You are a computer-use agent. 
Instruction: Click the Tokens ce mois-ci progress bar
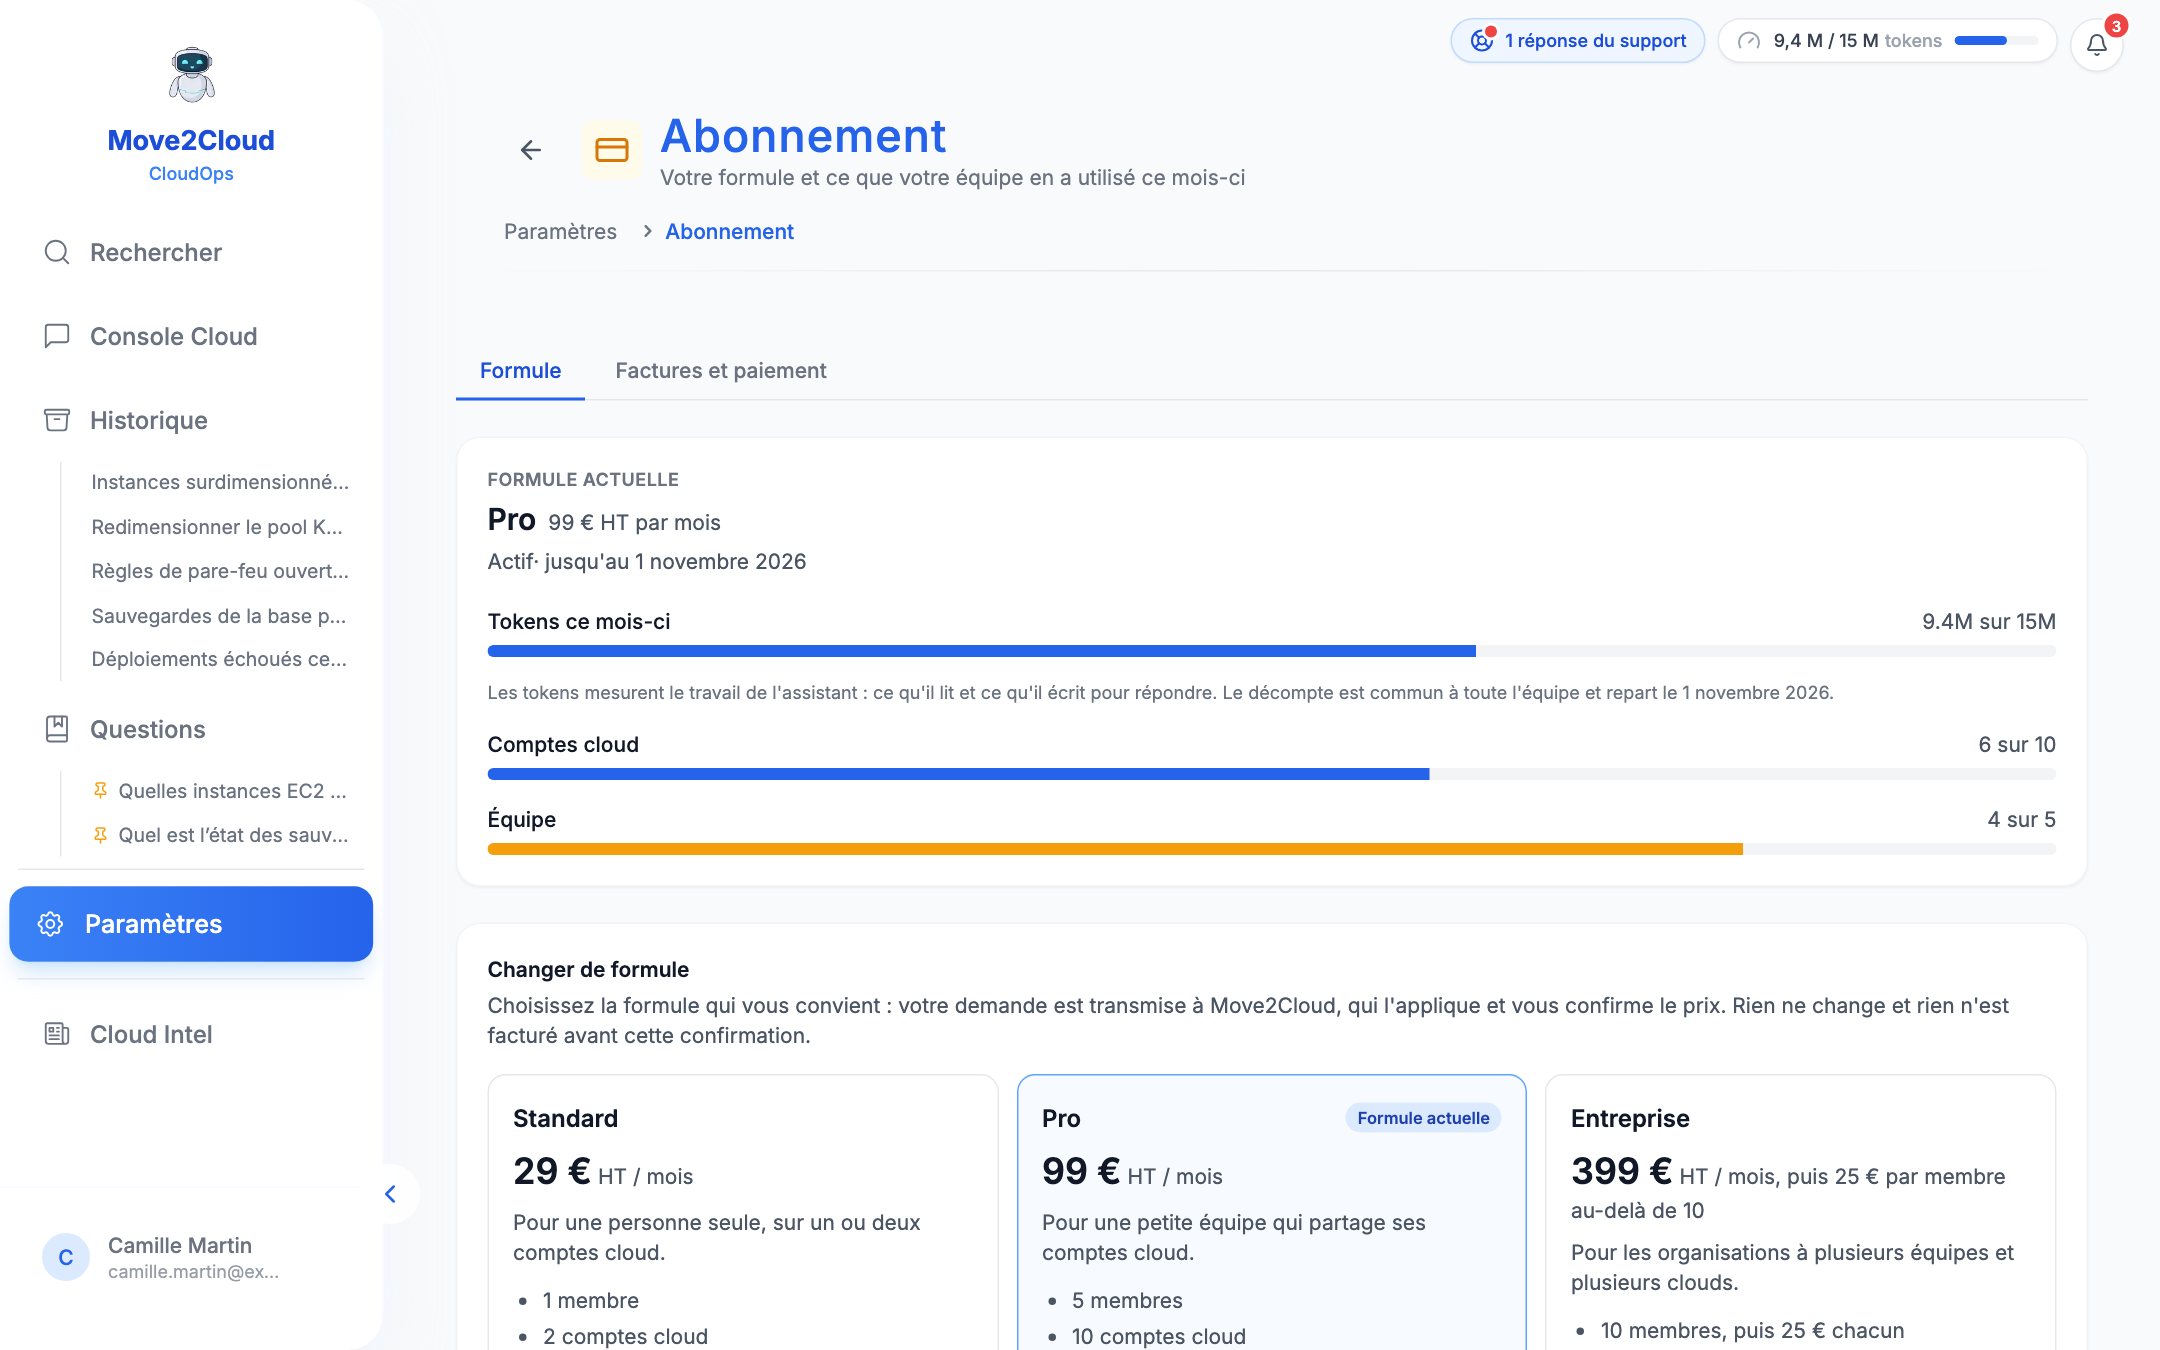(x=1271, y=651)
